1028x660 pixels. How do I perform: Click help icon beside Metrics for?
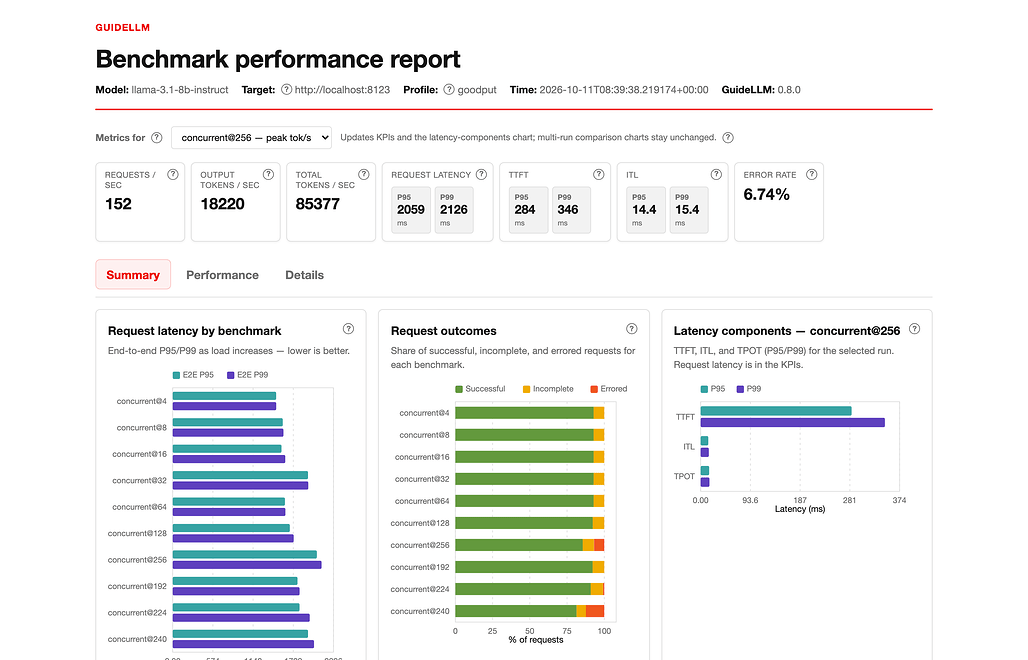[157, 138]
